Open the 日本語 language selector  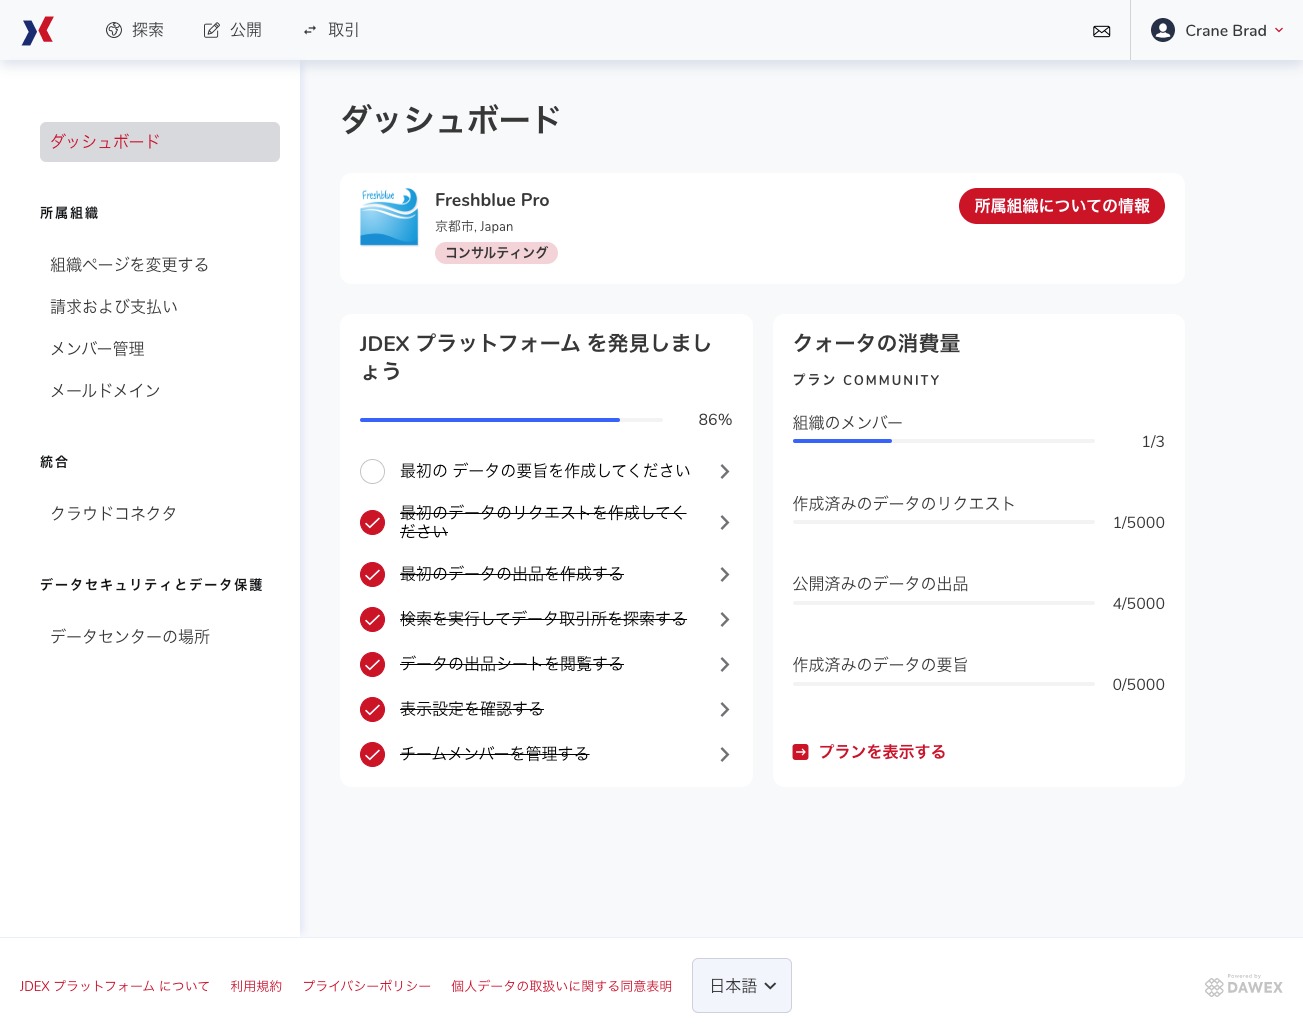click(x=742, y=986)
